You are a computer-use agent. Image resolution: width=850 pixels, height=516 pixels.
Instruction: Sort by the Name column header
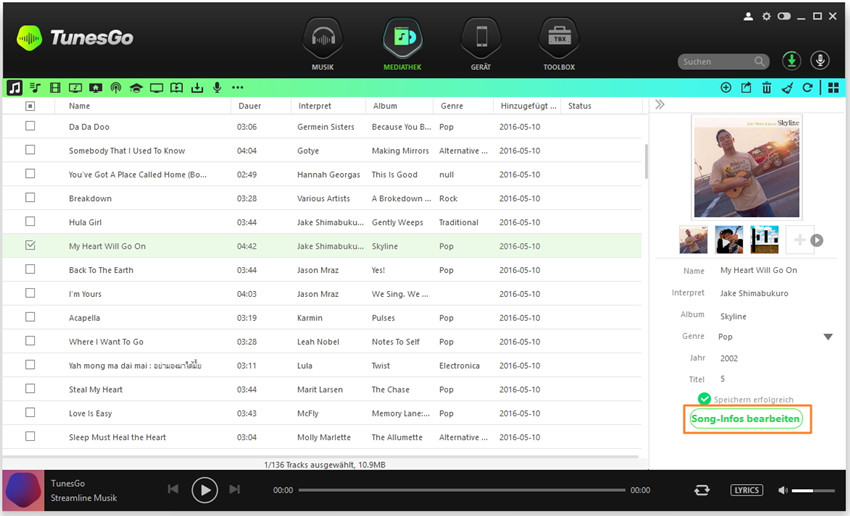click(79, 106)
